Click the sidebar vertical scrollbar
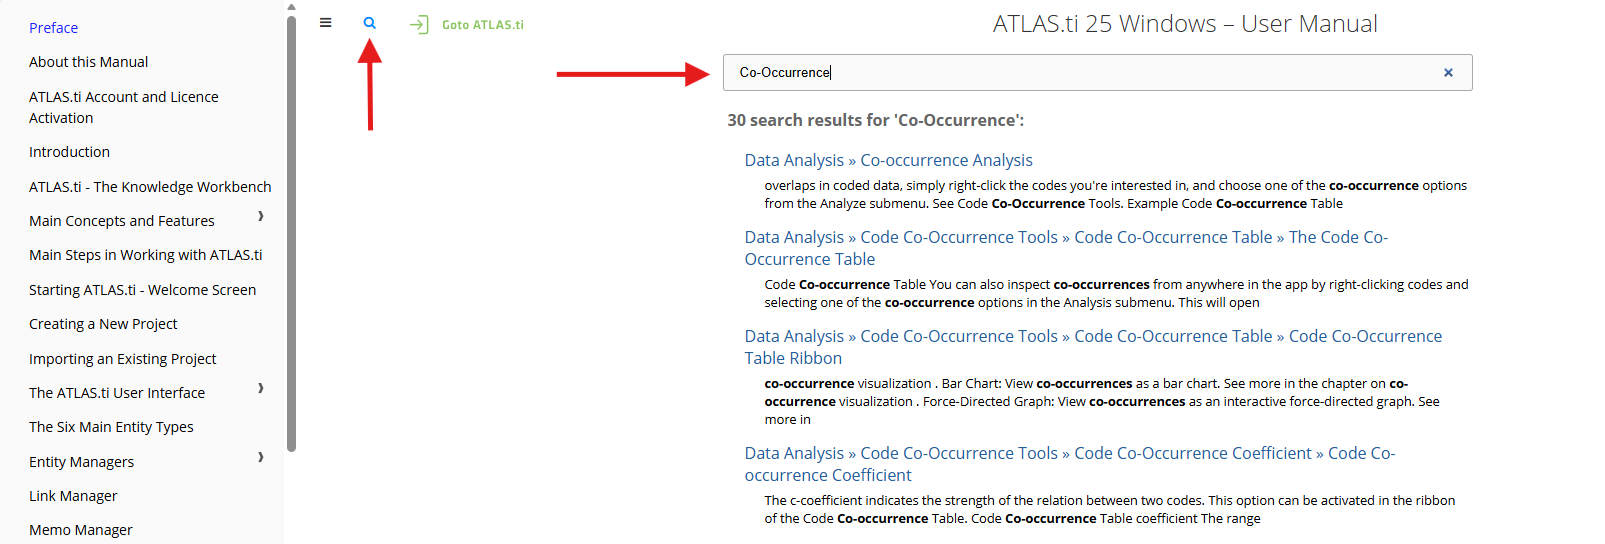This screenshot has height=544, width=1605. coord(291,234)
